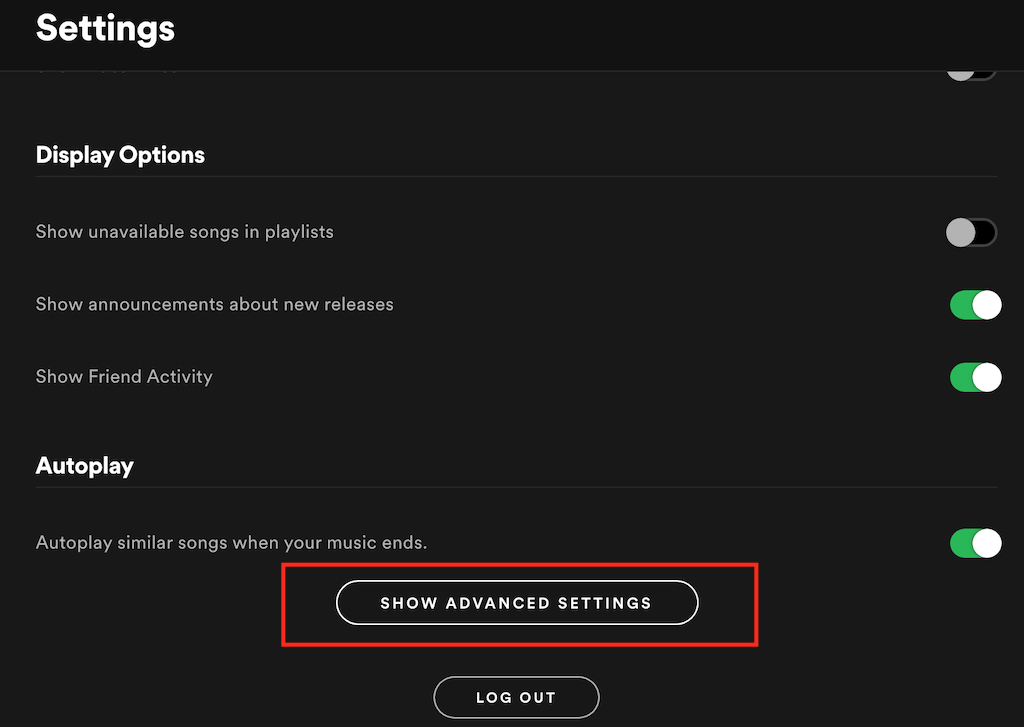This screenshot has height=727, width=1024.
Task: Turn off 'Show Friend Activity'
Action: (x=976, y=377)
